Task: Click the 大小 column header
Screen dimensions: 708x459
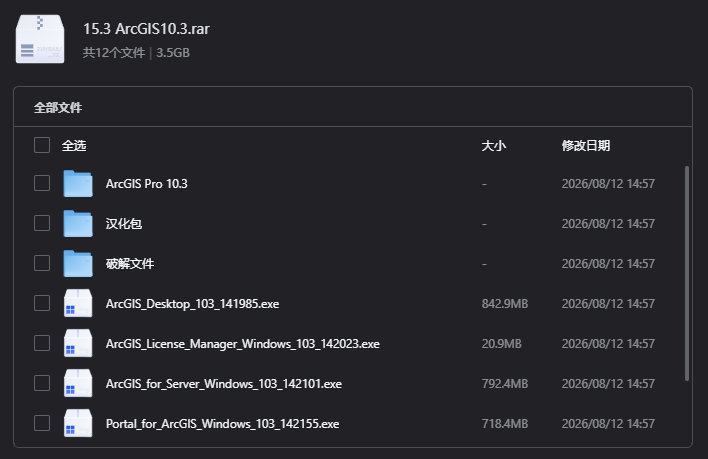Action: 494,146
